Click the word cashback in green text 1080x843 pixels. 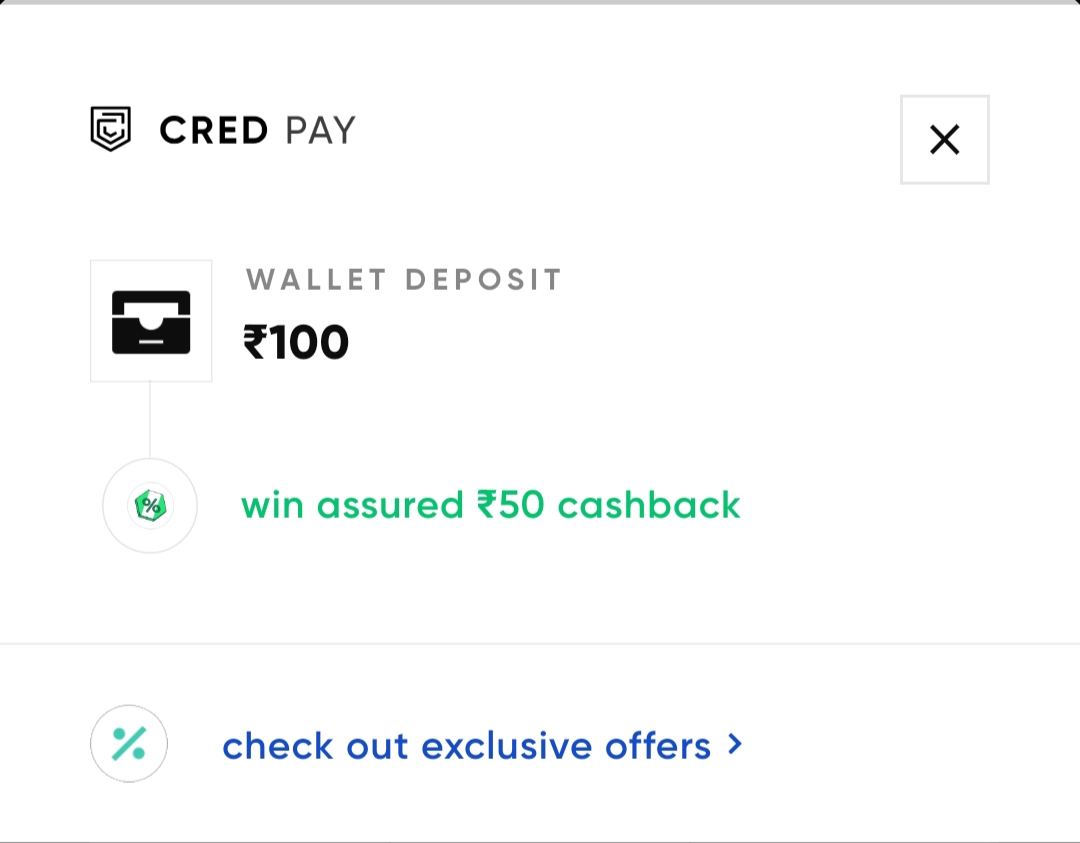pyautogui.click(x=649, y=505)
